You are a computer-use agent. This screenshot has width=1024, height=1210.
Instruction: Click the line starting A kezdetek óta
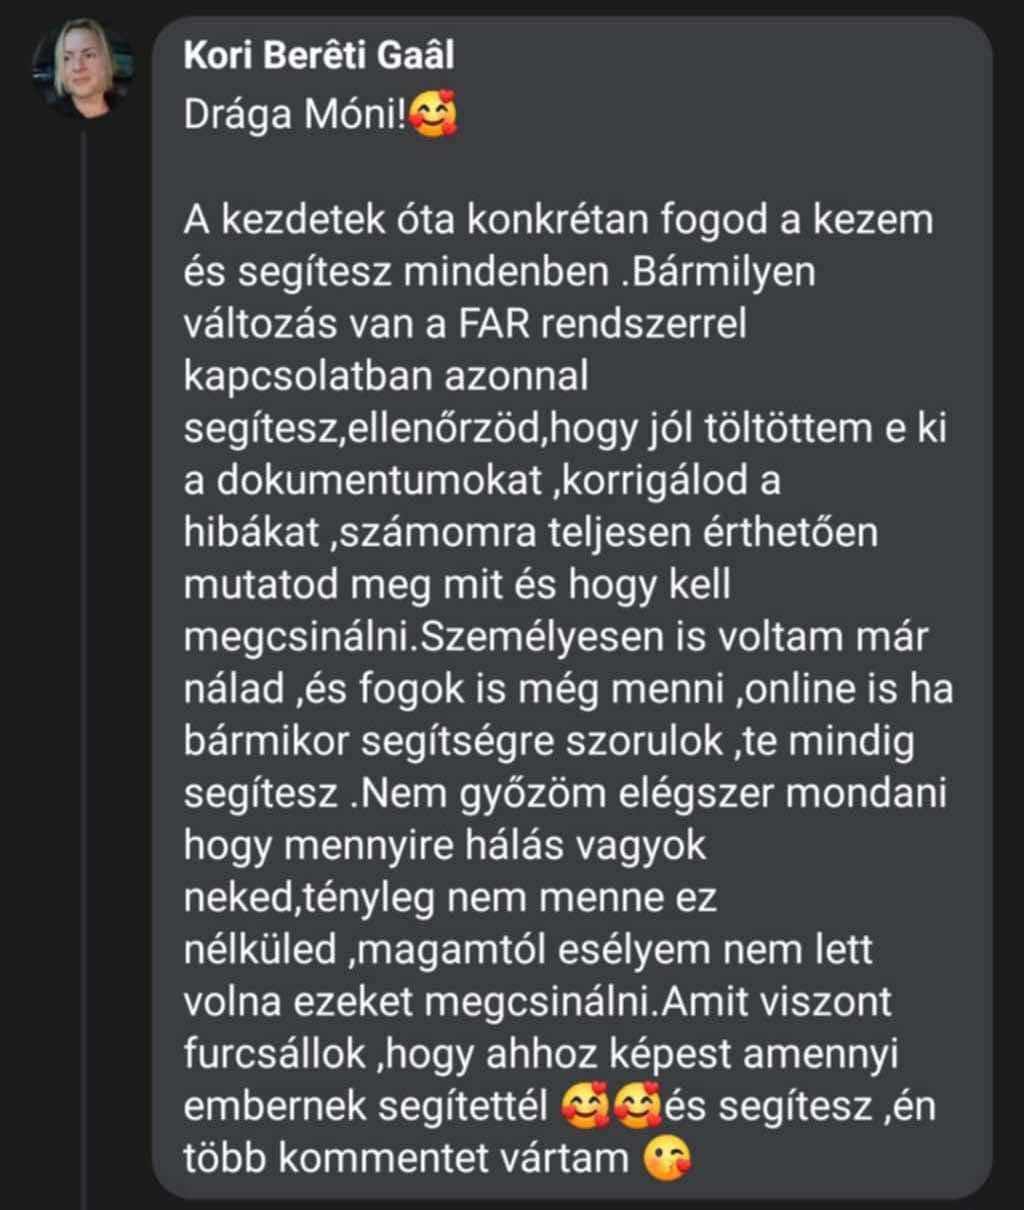click(558, 220)
